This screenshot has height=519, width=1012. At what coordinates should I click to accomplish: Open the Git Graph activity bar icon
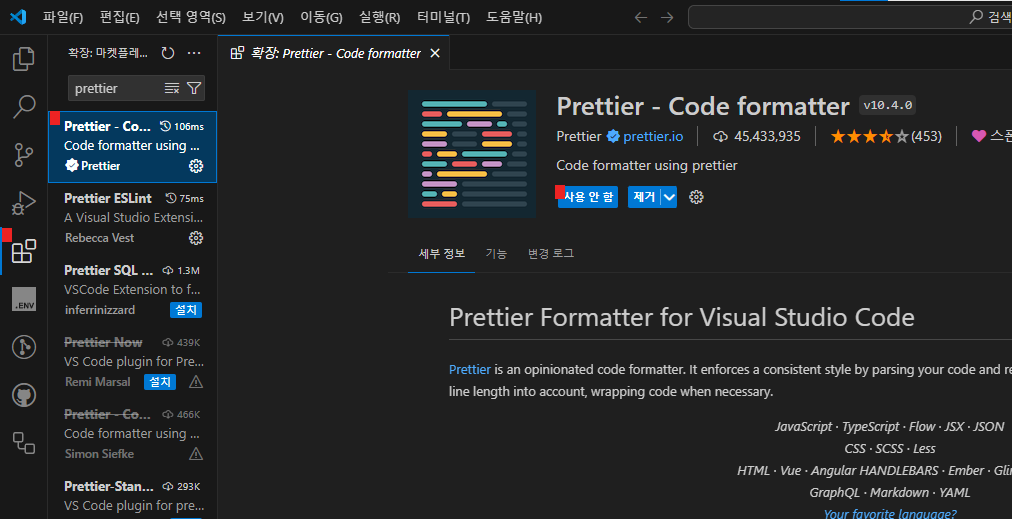[24, 347]
